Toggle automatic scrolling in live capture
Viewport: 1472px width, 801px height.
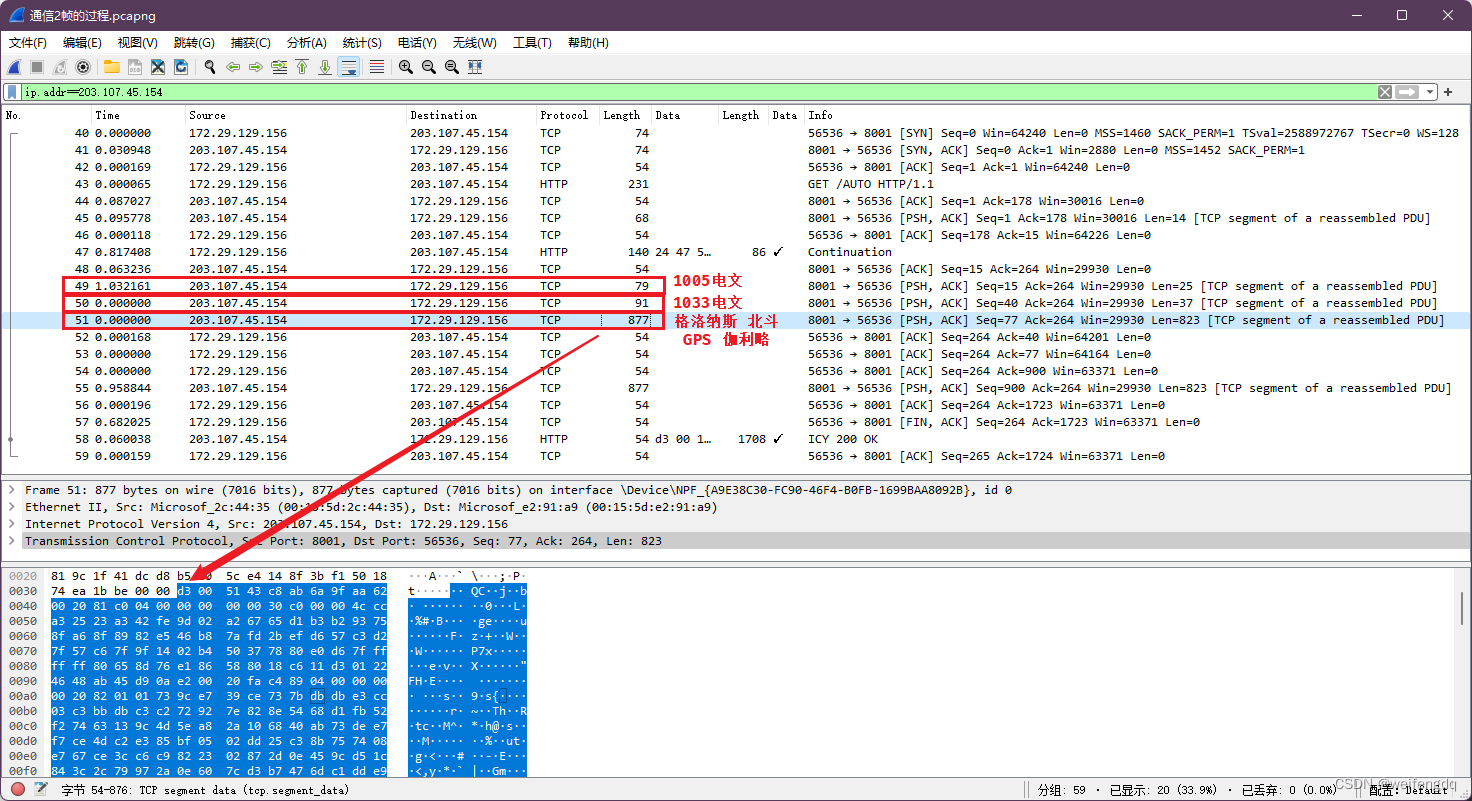pyautogui.click(x=350, y=66)
